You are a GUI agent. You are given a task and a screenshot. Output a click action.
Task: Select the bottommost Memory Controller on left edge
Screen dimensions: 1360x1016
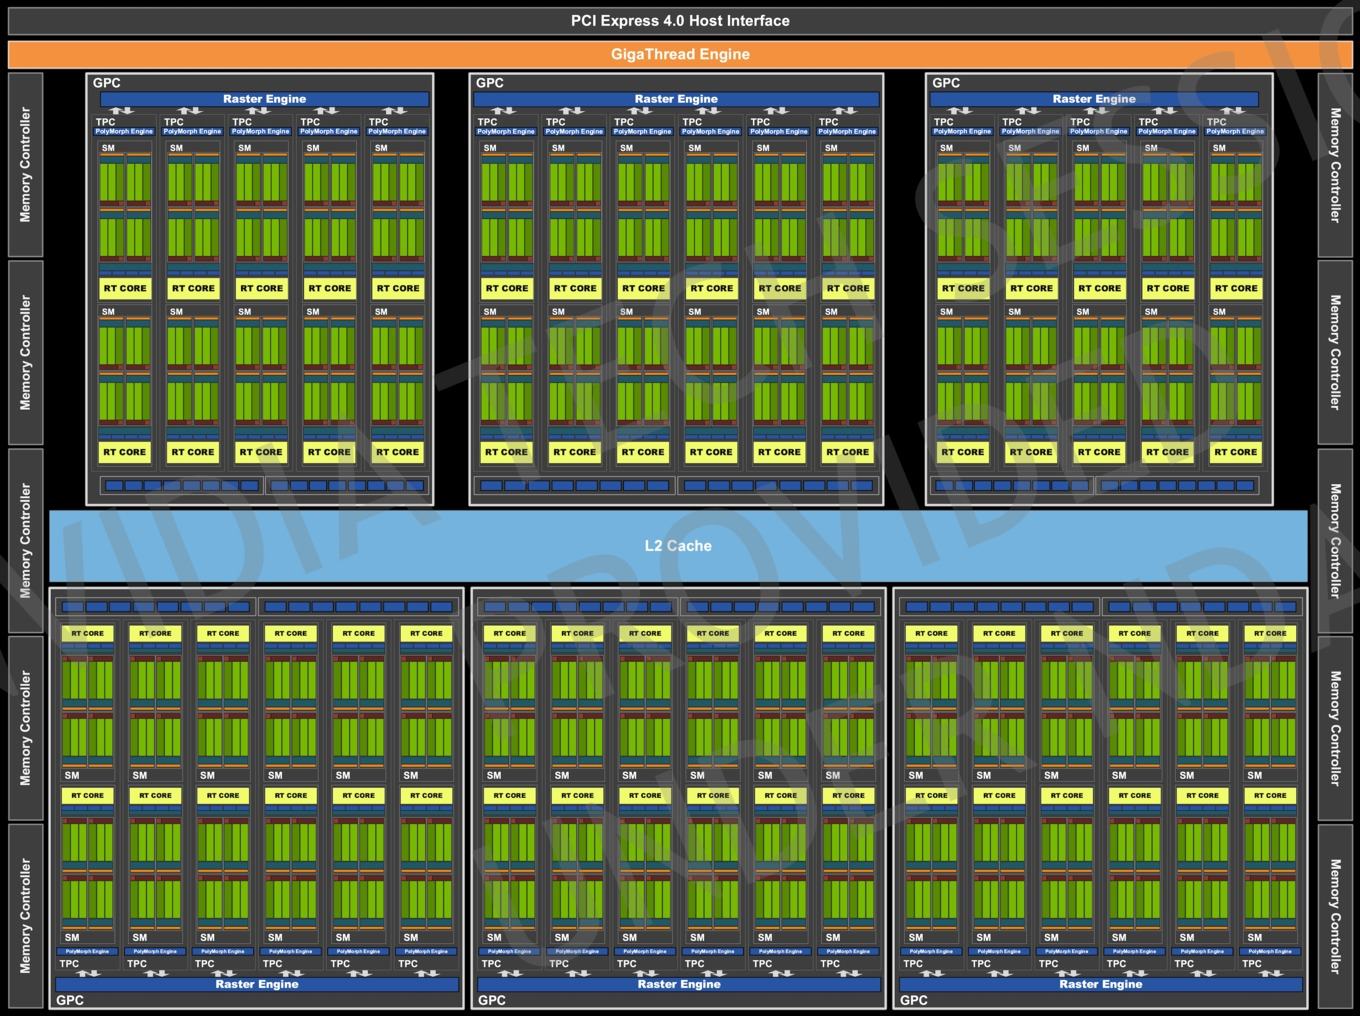(x=26, y=915)
